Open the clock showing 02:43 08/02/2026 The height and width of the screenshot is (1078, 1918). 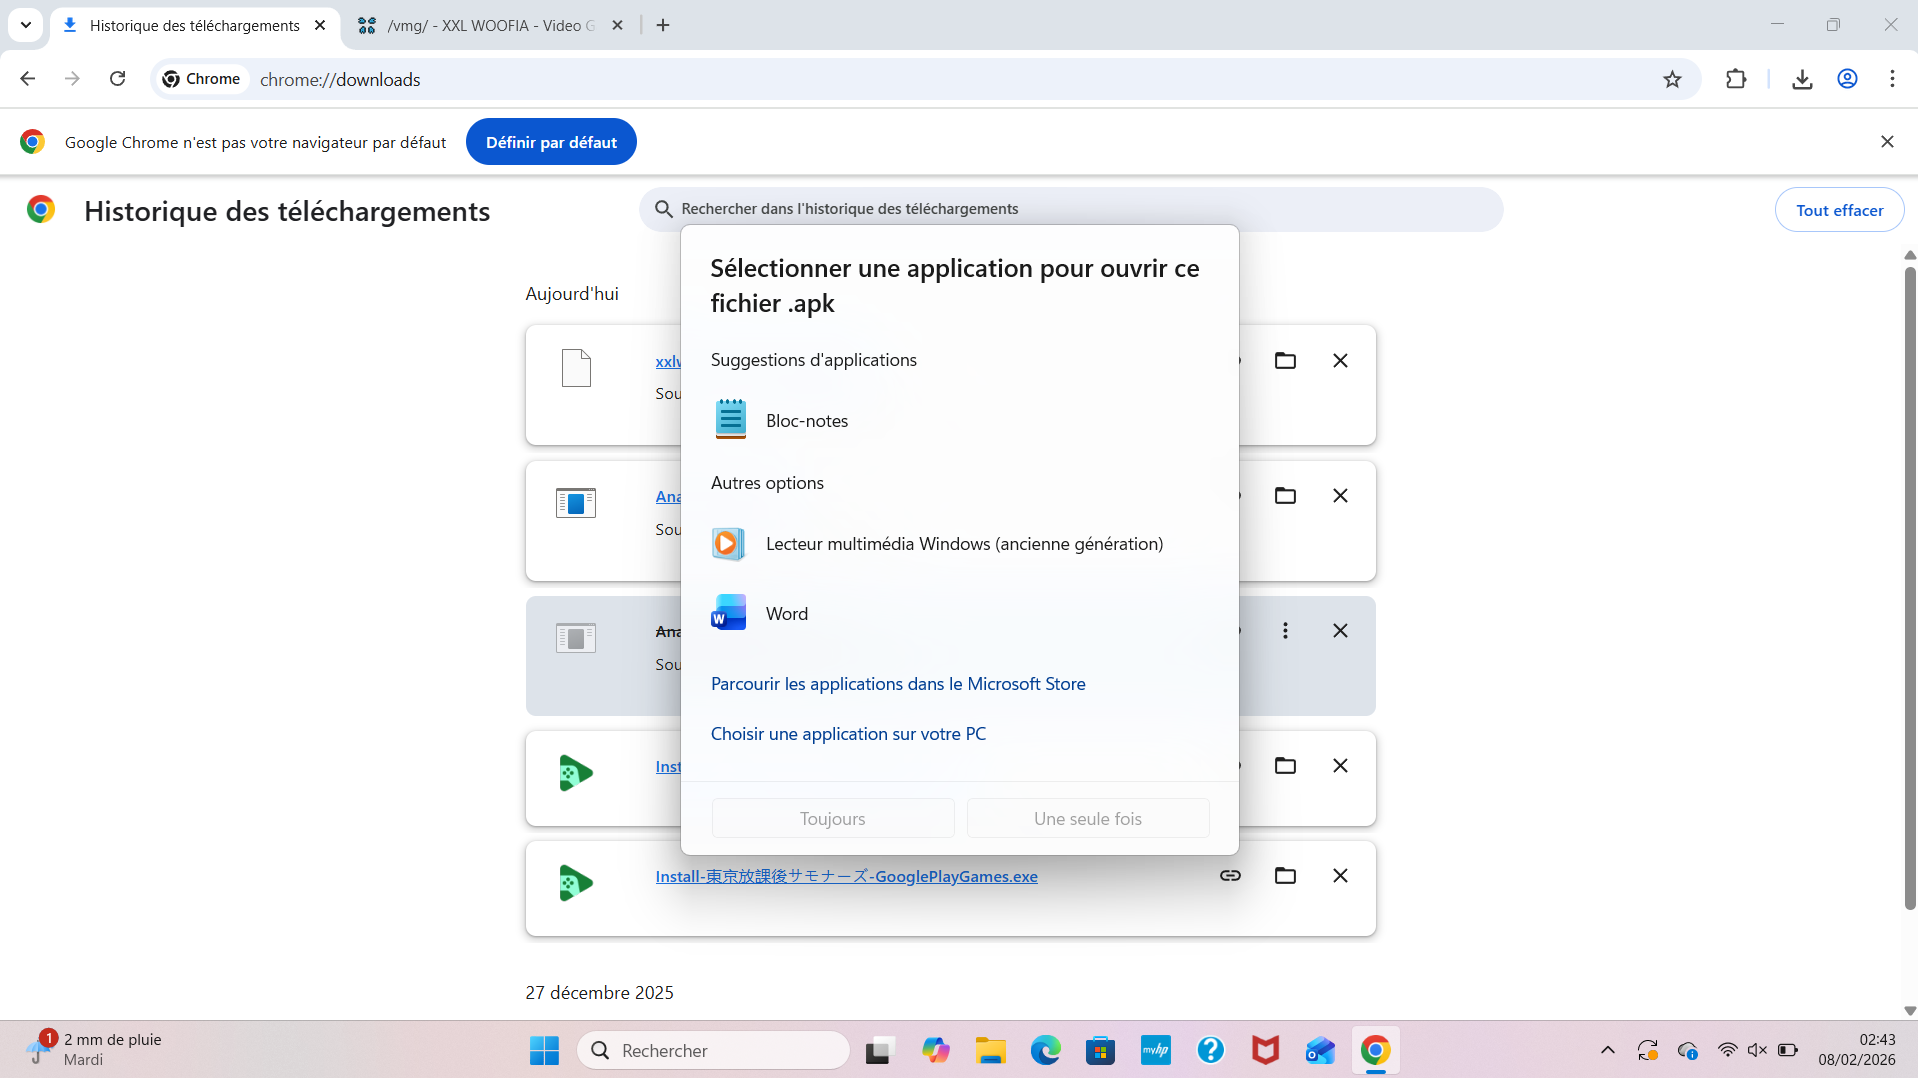click(x=1857, y=1050)
